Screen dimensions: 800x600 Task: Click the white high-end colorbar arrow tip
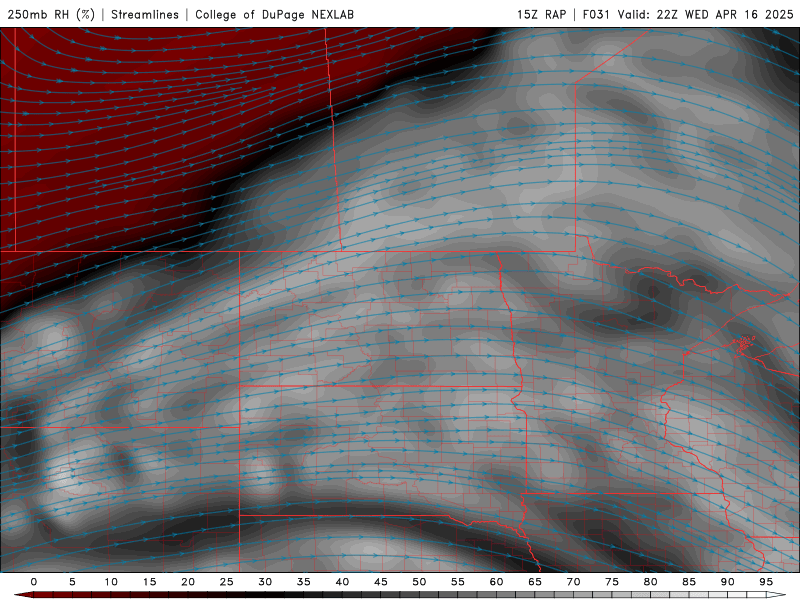click(777, 595)
